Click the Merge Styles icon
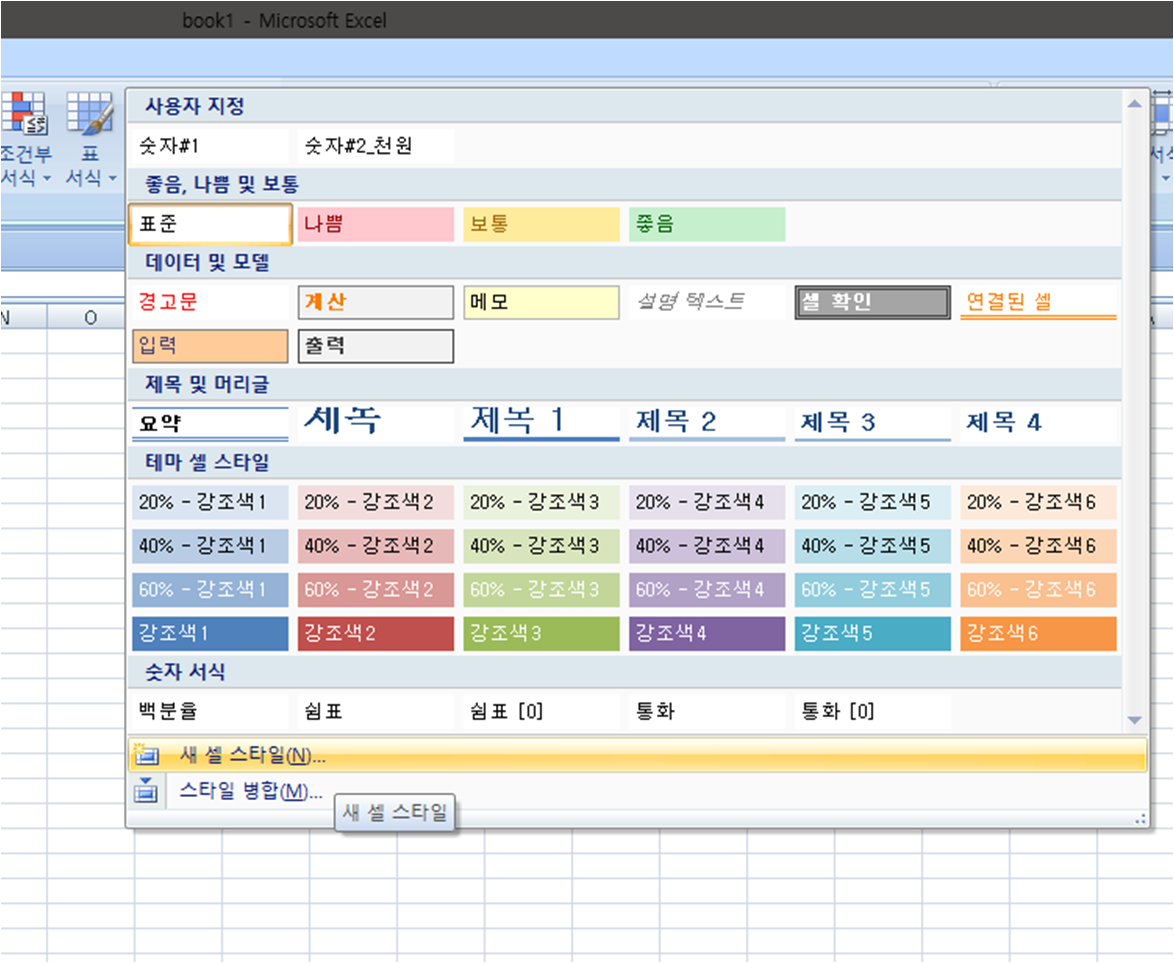The height and width of the screenshot is (963, 1174). click(146, 789)
